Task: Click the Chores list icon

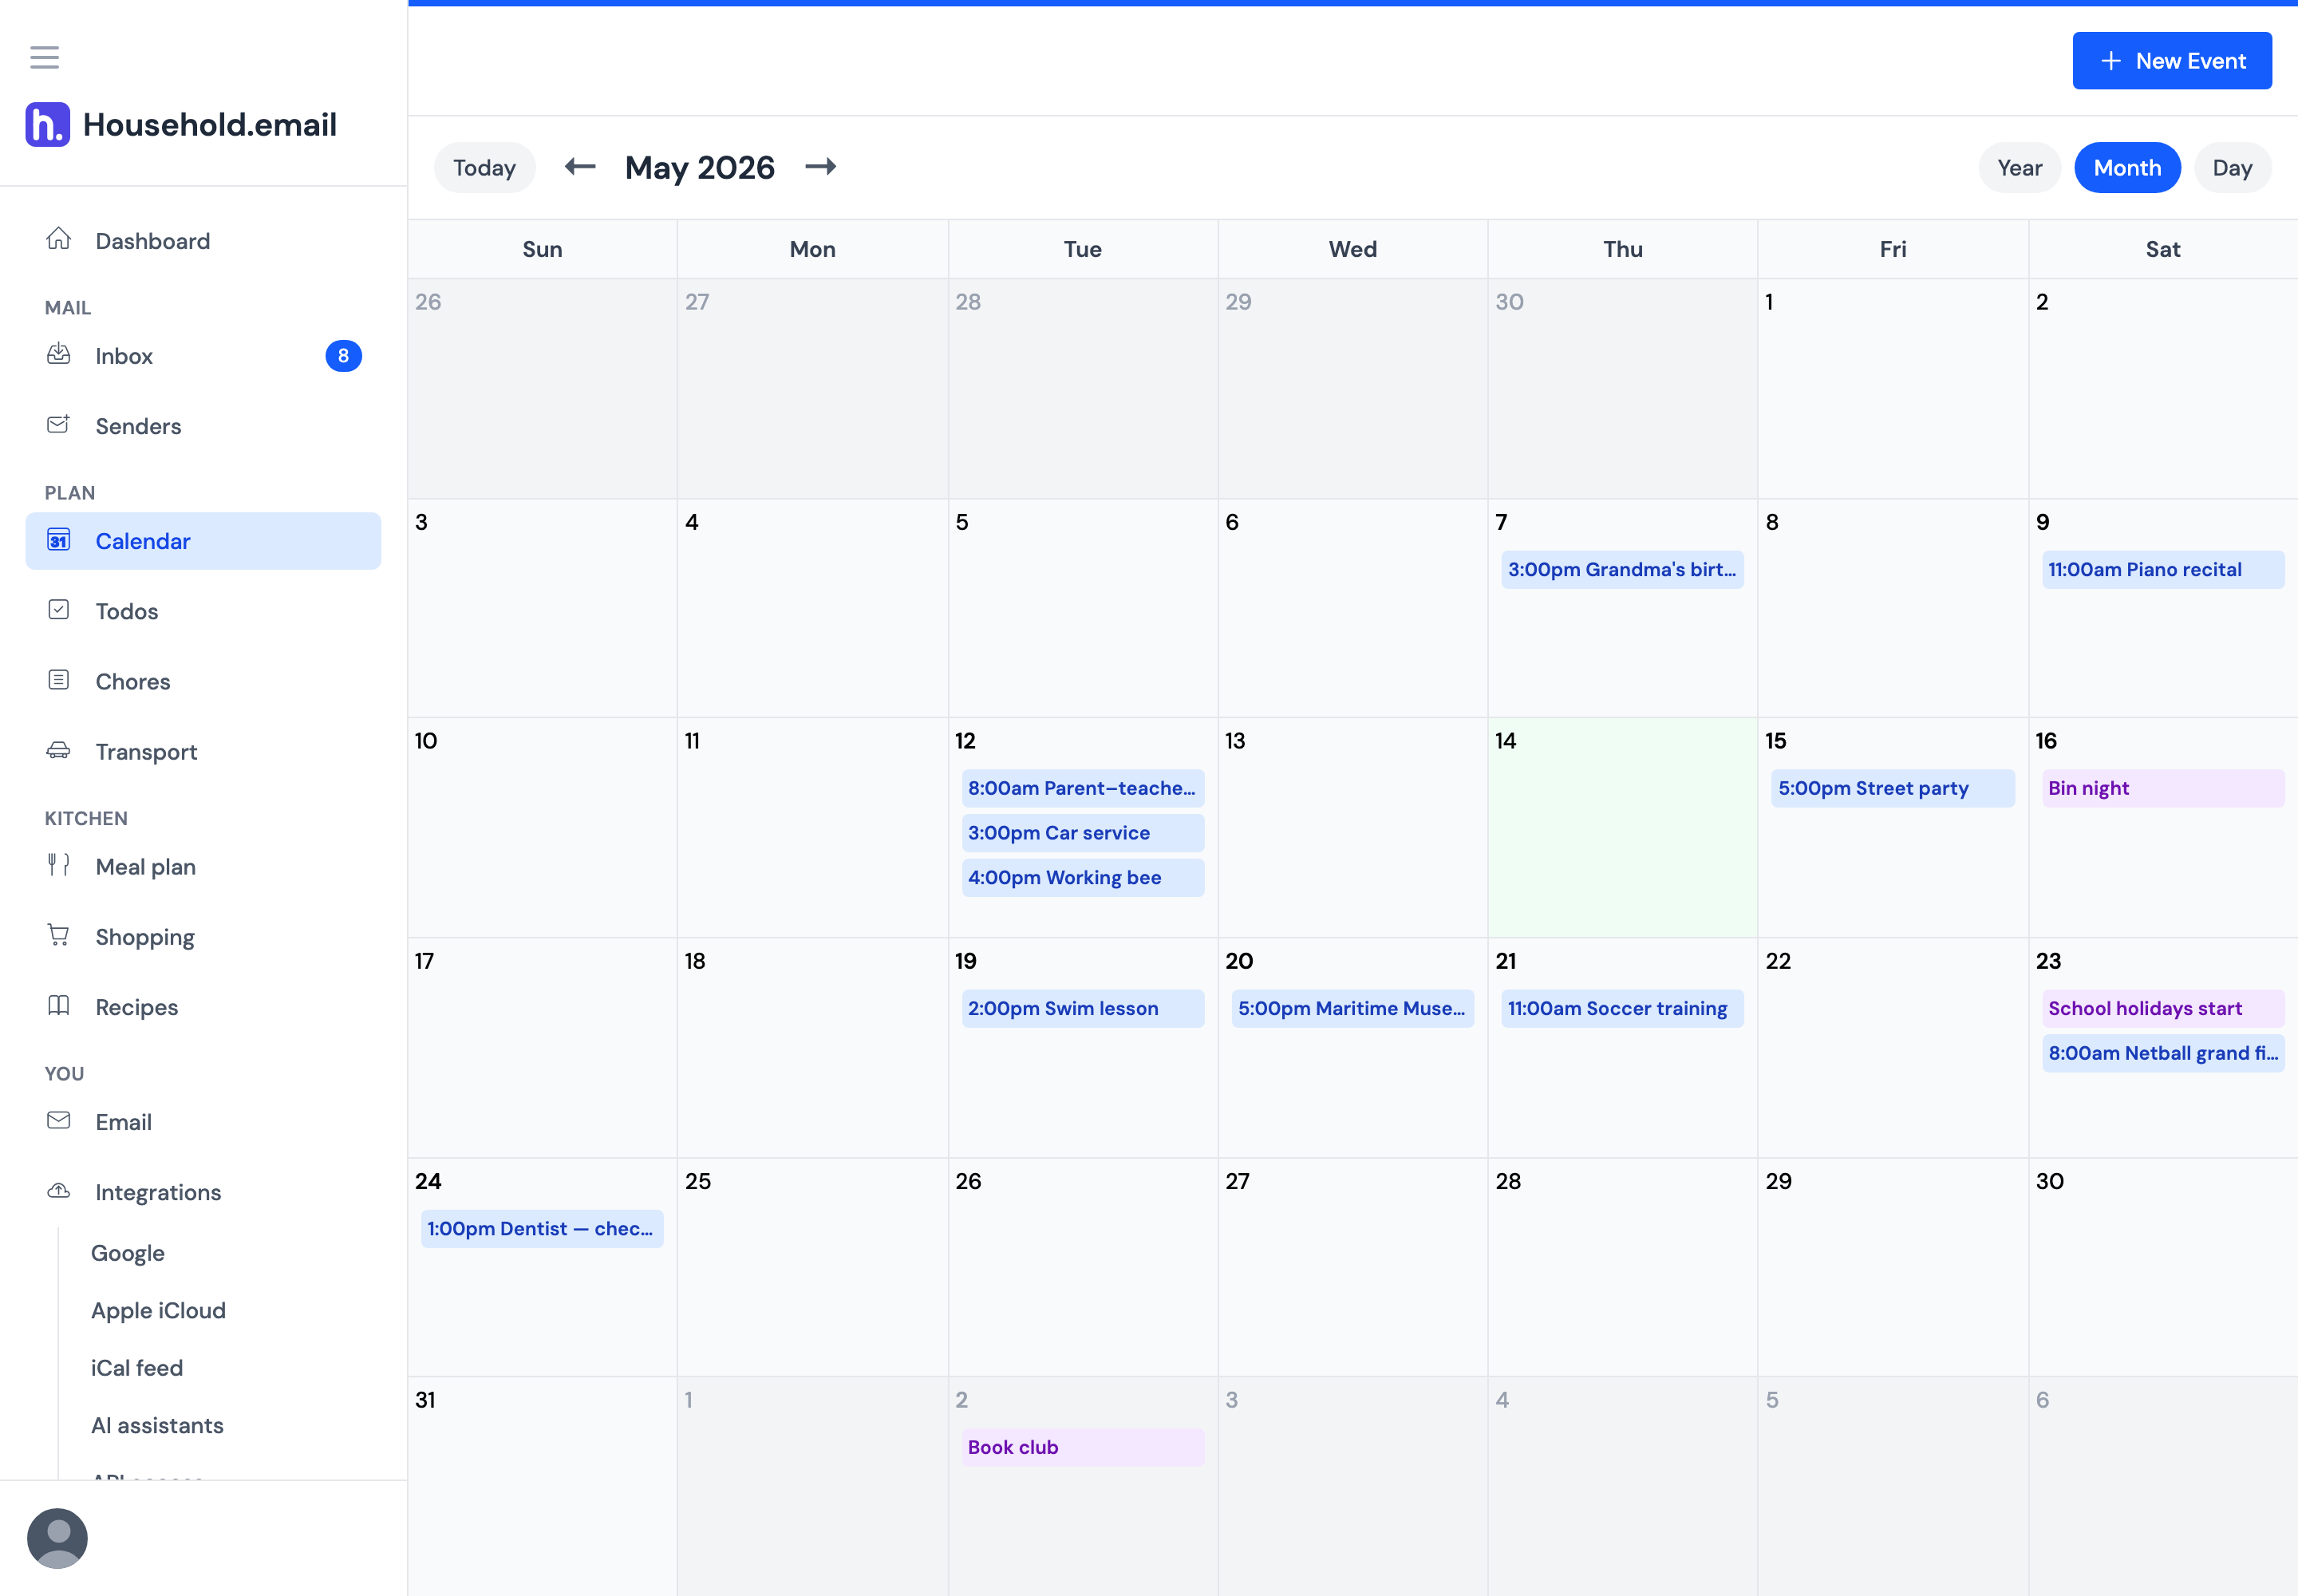Action: tap(59, 680)
